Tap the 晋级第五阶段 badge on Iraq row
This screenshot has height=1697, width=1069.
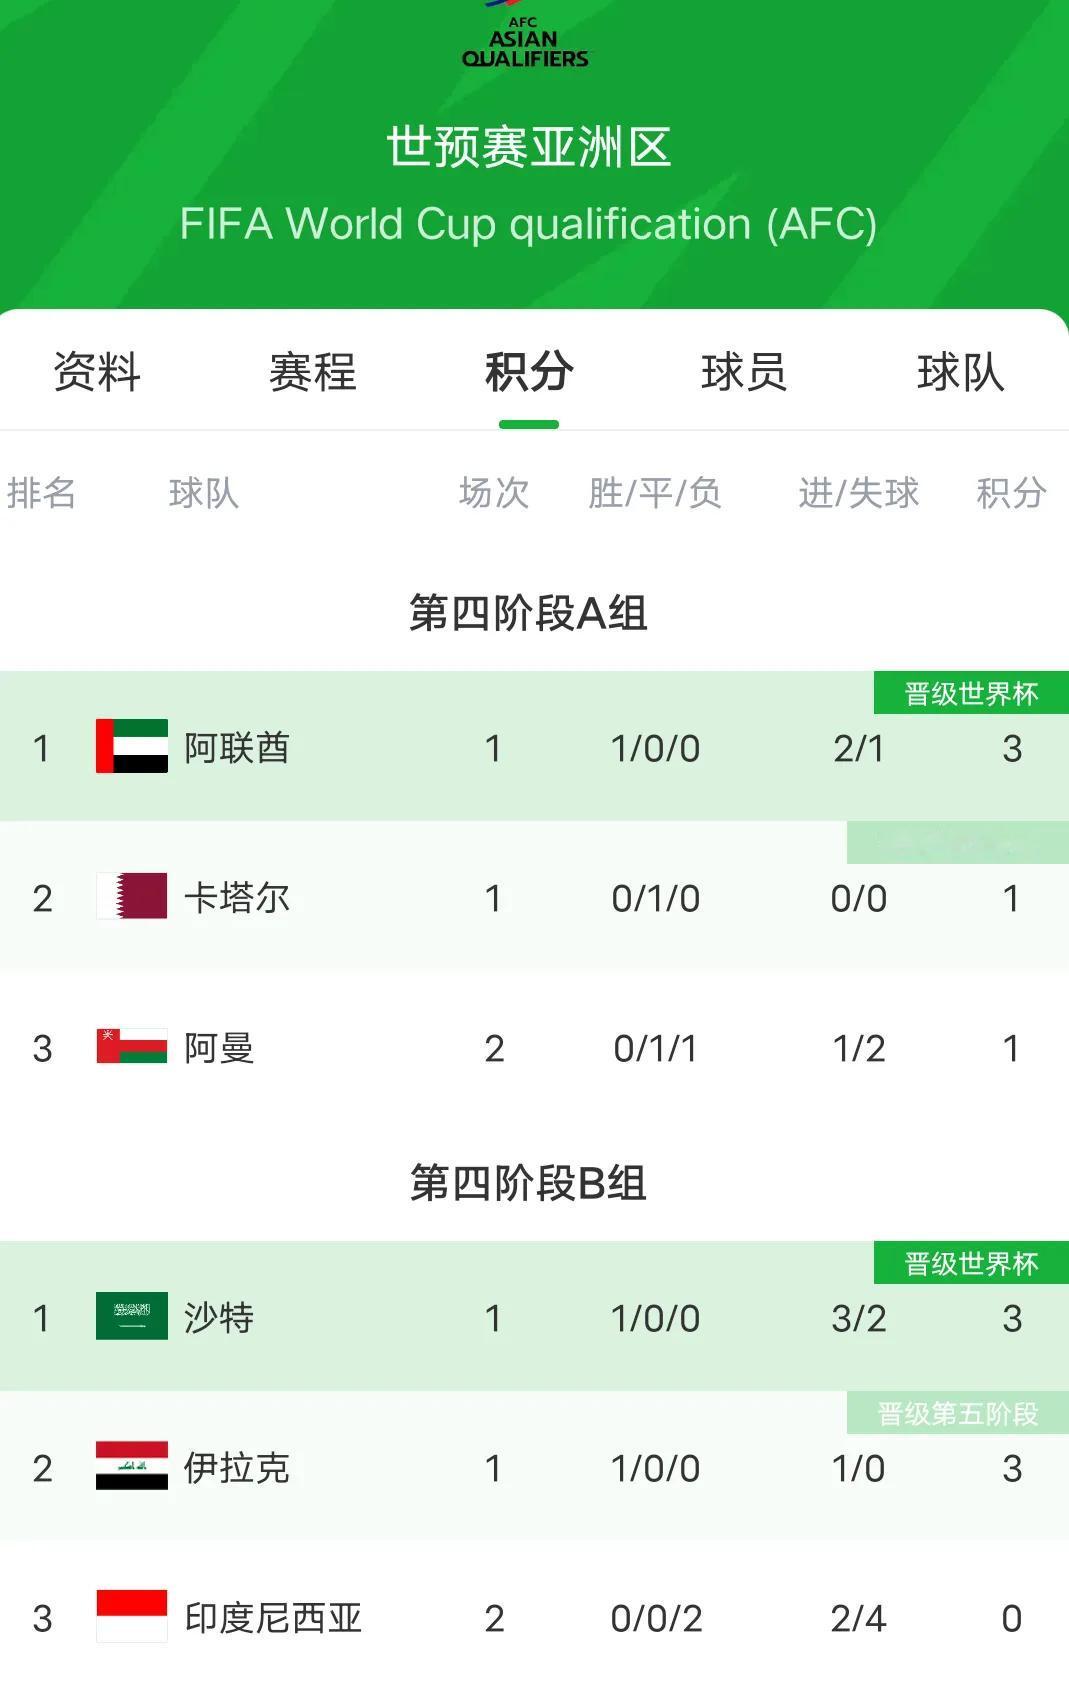[x=957, y=1413]
